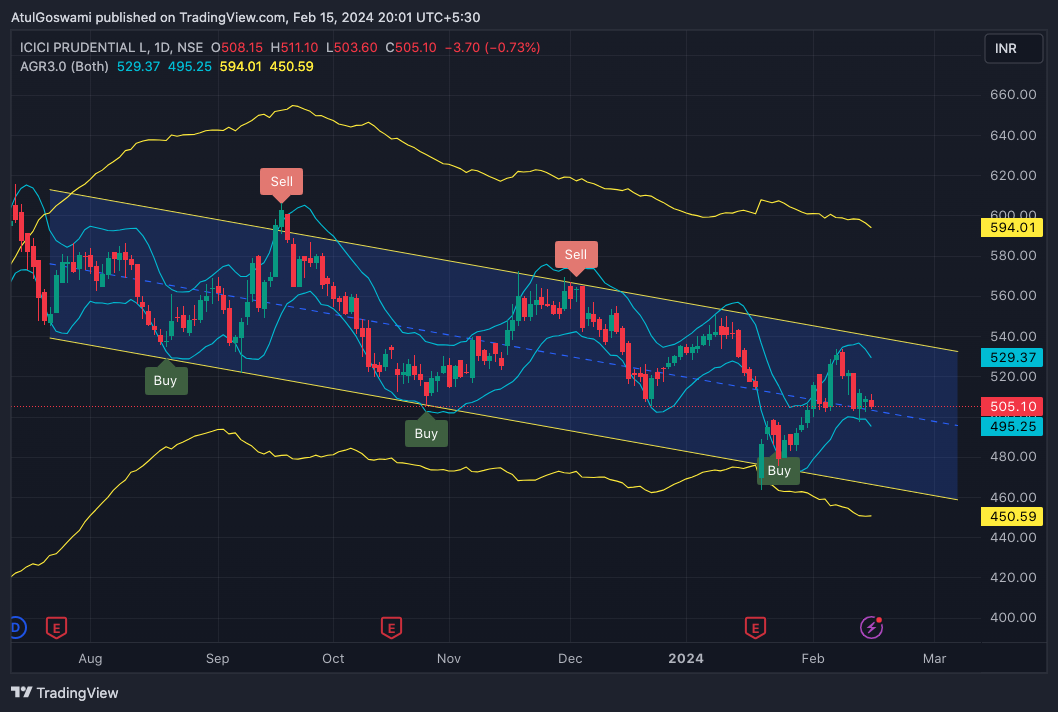Click the 640.00 price axis label
The height and width of the screenshot is (712, 1058).
1013,135
